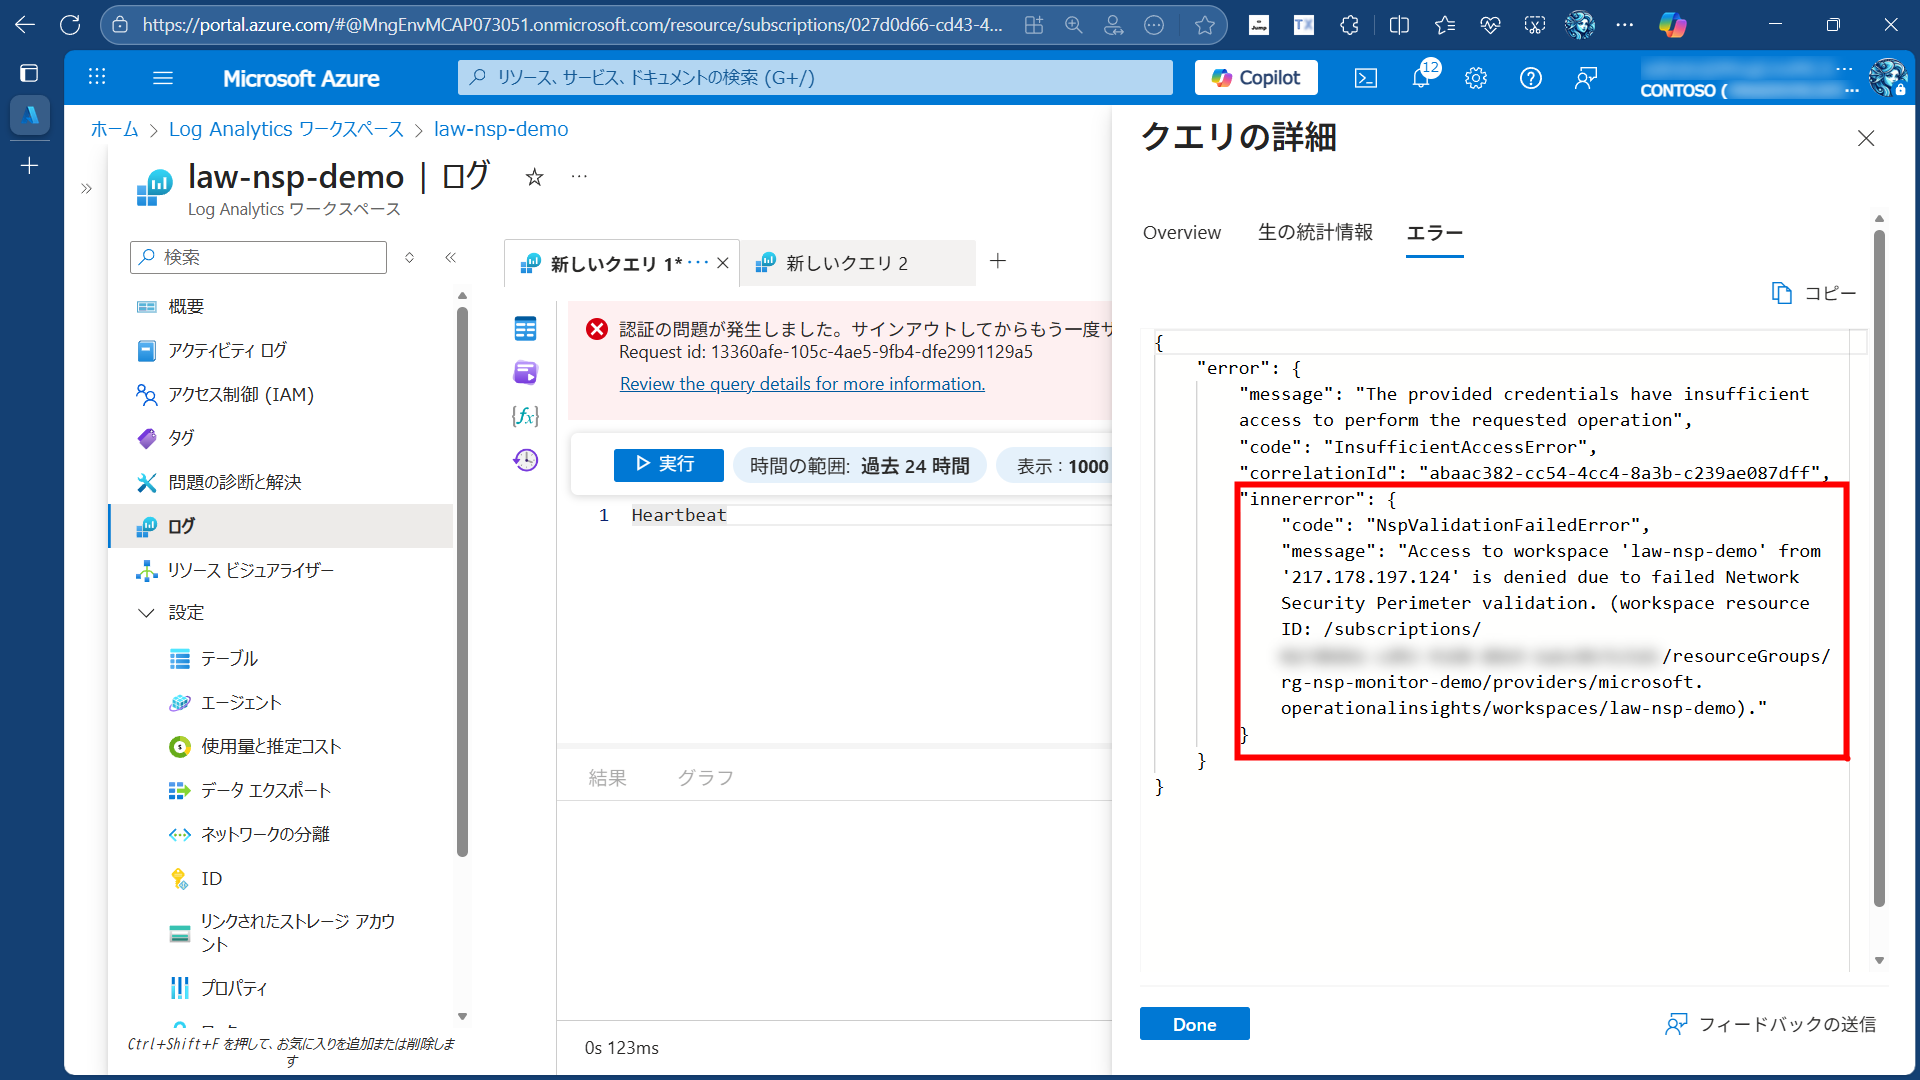1920x1080 pixels.
Task: Open query history
Action: [x=525, y=460]
